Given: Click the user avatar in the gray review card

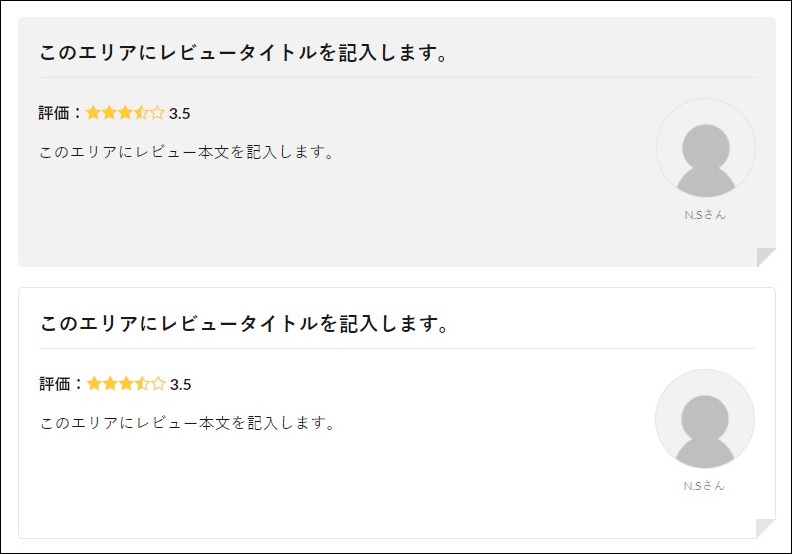Looking at the screenshot, I should point(705,148).
